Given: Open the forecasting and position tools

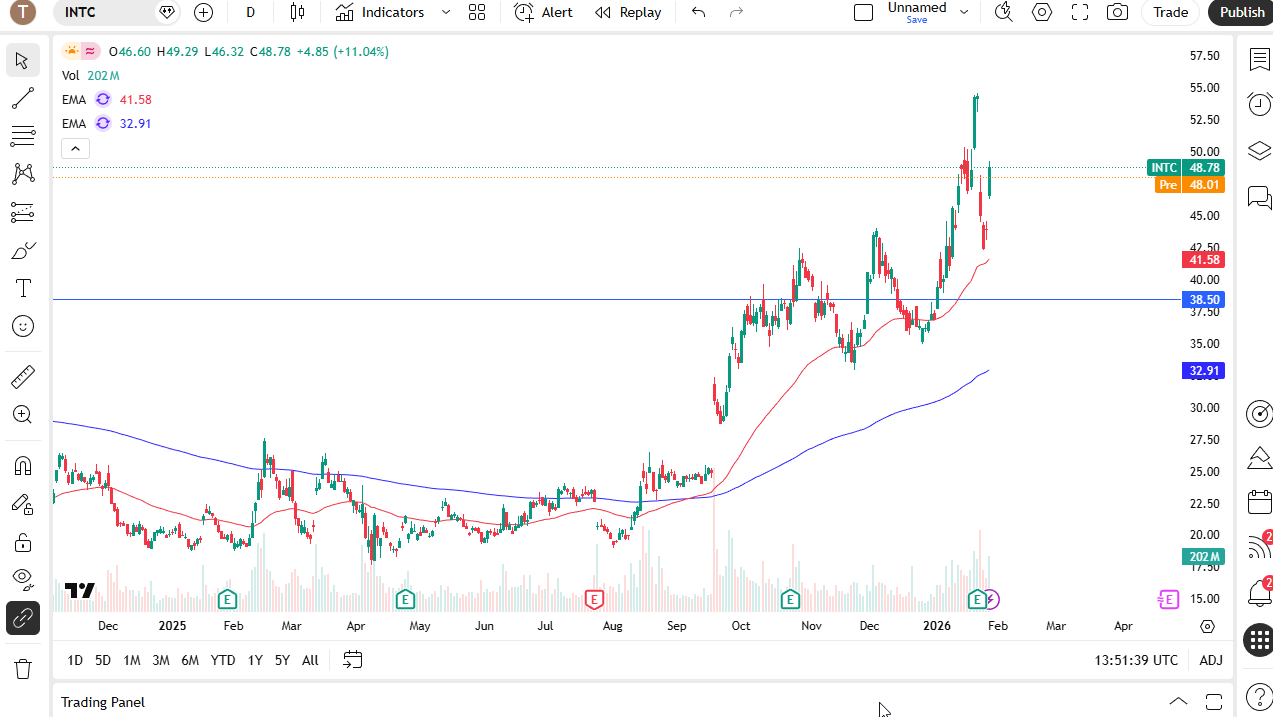Looking at the screenshot, I should (23, 212).
